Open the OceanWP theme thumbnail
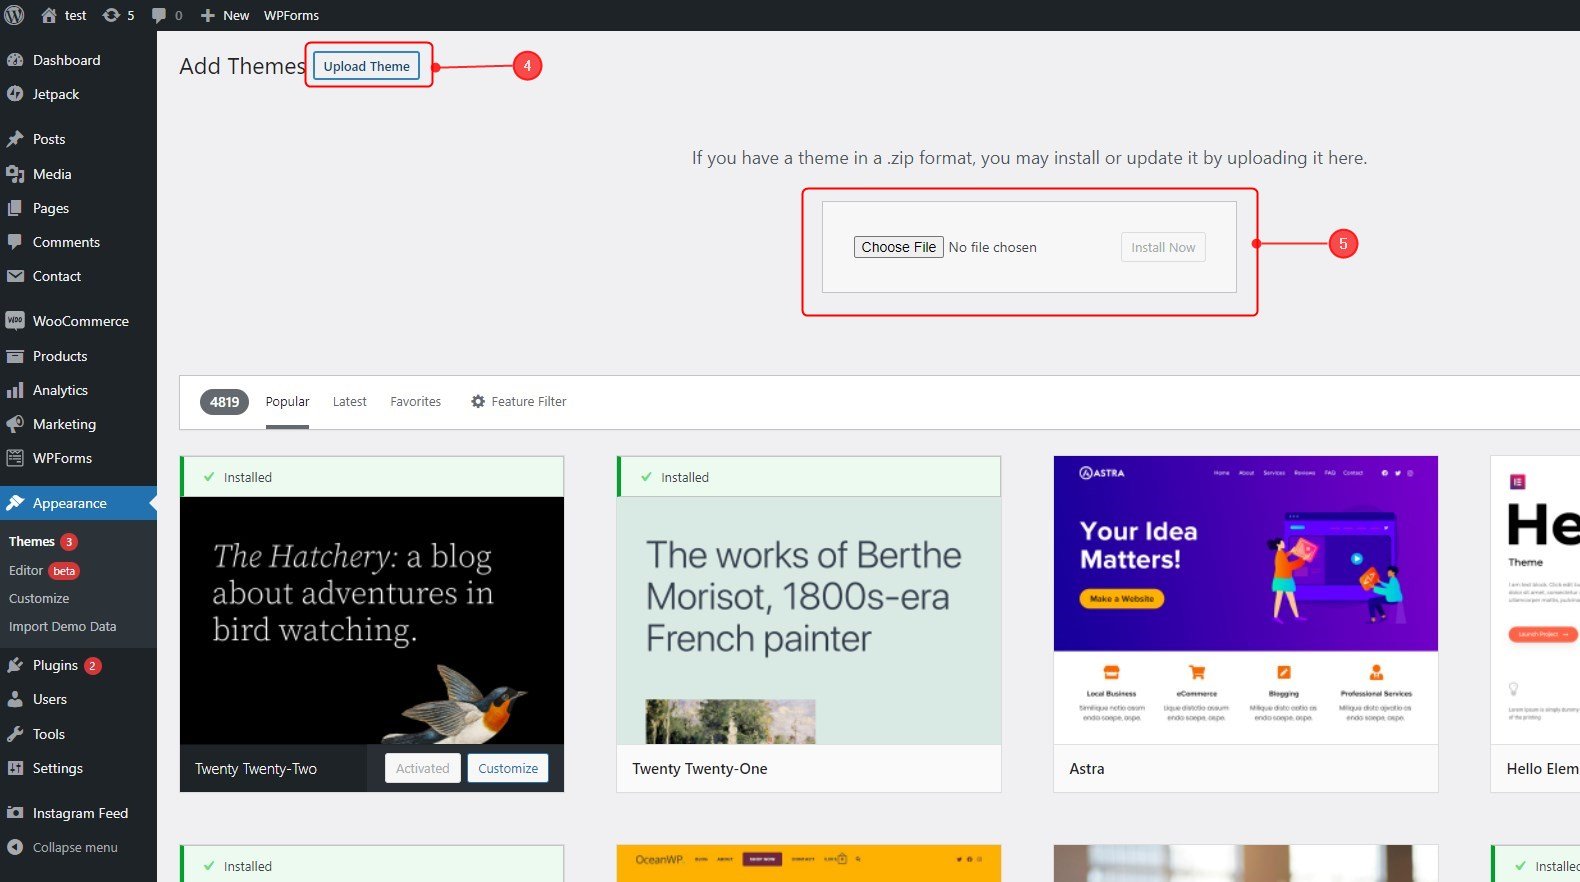 coord(808,863)
